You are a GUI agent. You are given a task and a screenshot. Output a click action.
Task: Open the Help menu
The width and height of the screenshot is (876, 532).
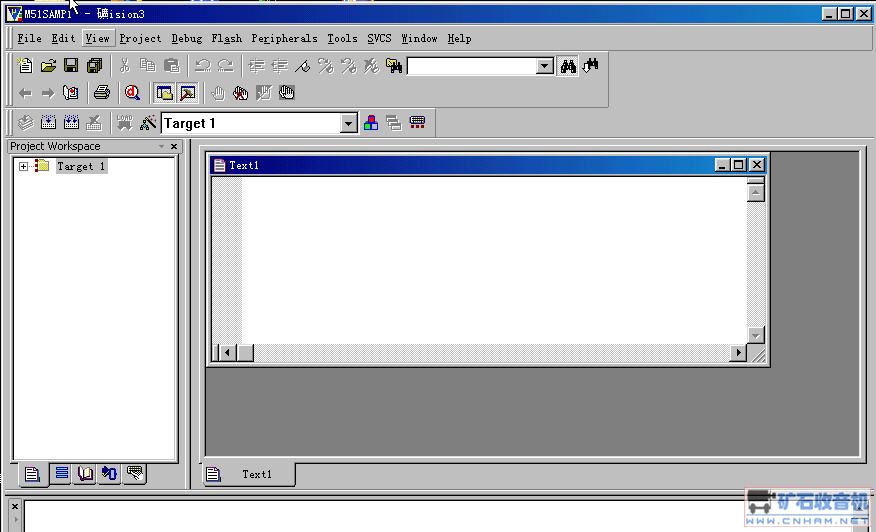459,39
